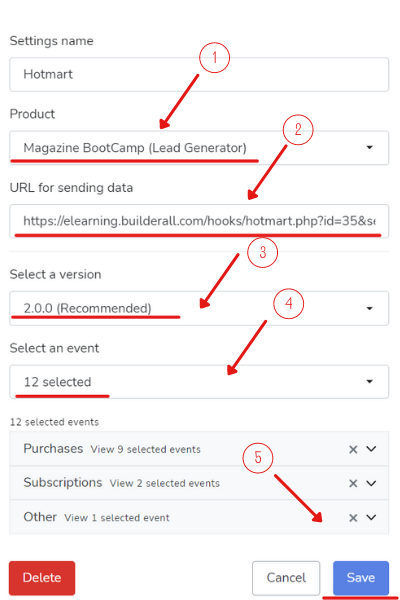
Task: Open the event selection dropdown arrow
Action: 369,381
